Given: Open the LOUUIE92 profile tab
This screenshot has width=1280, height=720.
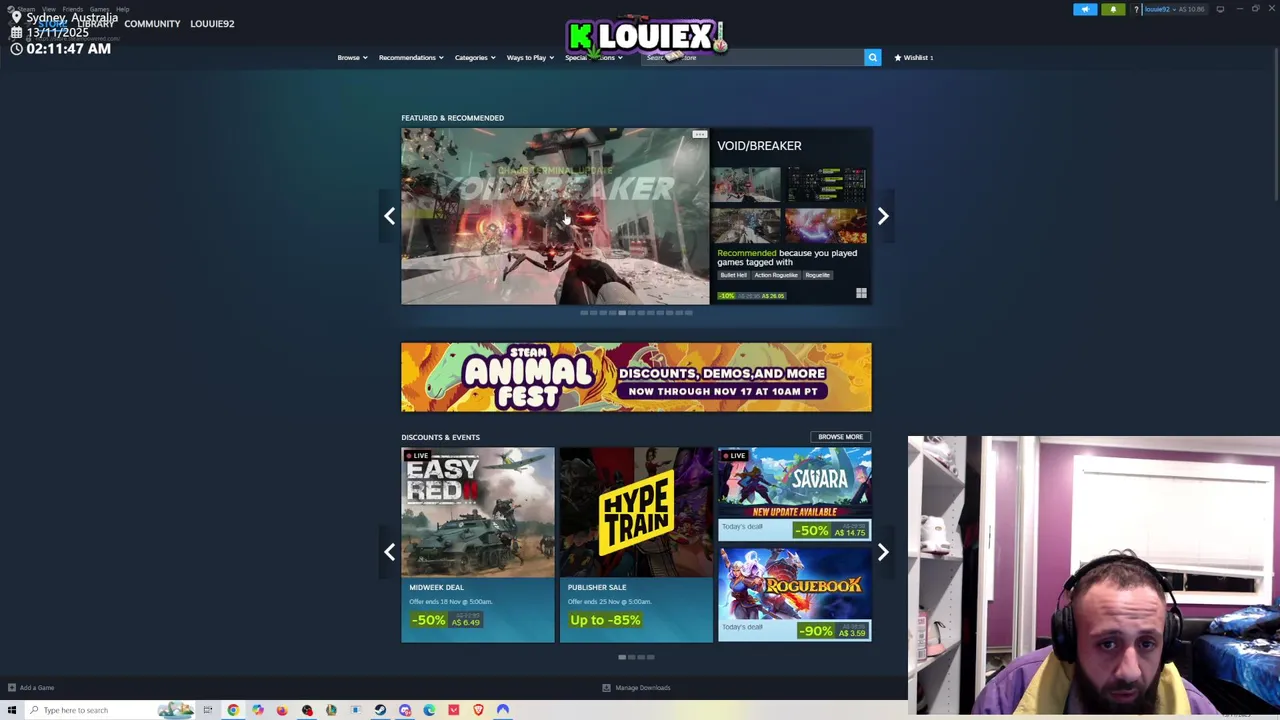Looking at the screenshot, I should click(x=212, y=24).
